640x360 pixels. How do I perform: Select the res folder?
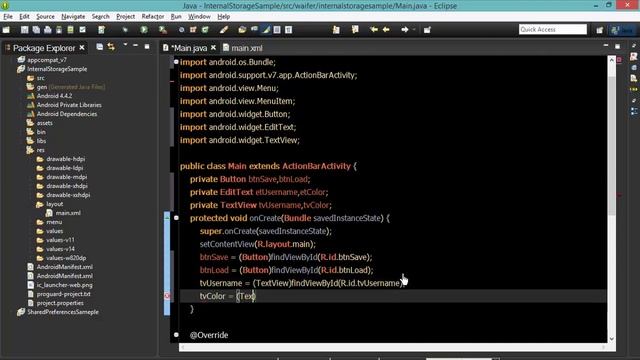click(x=40, y=150)
